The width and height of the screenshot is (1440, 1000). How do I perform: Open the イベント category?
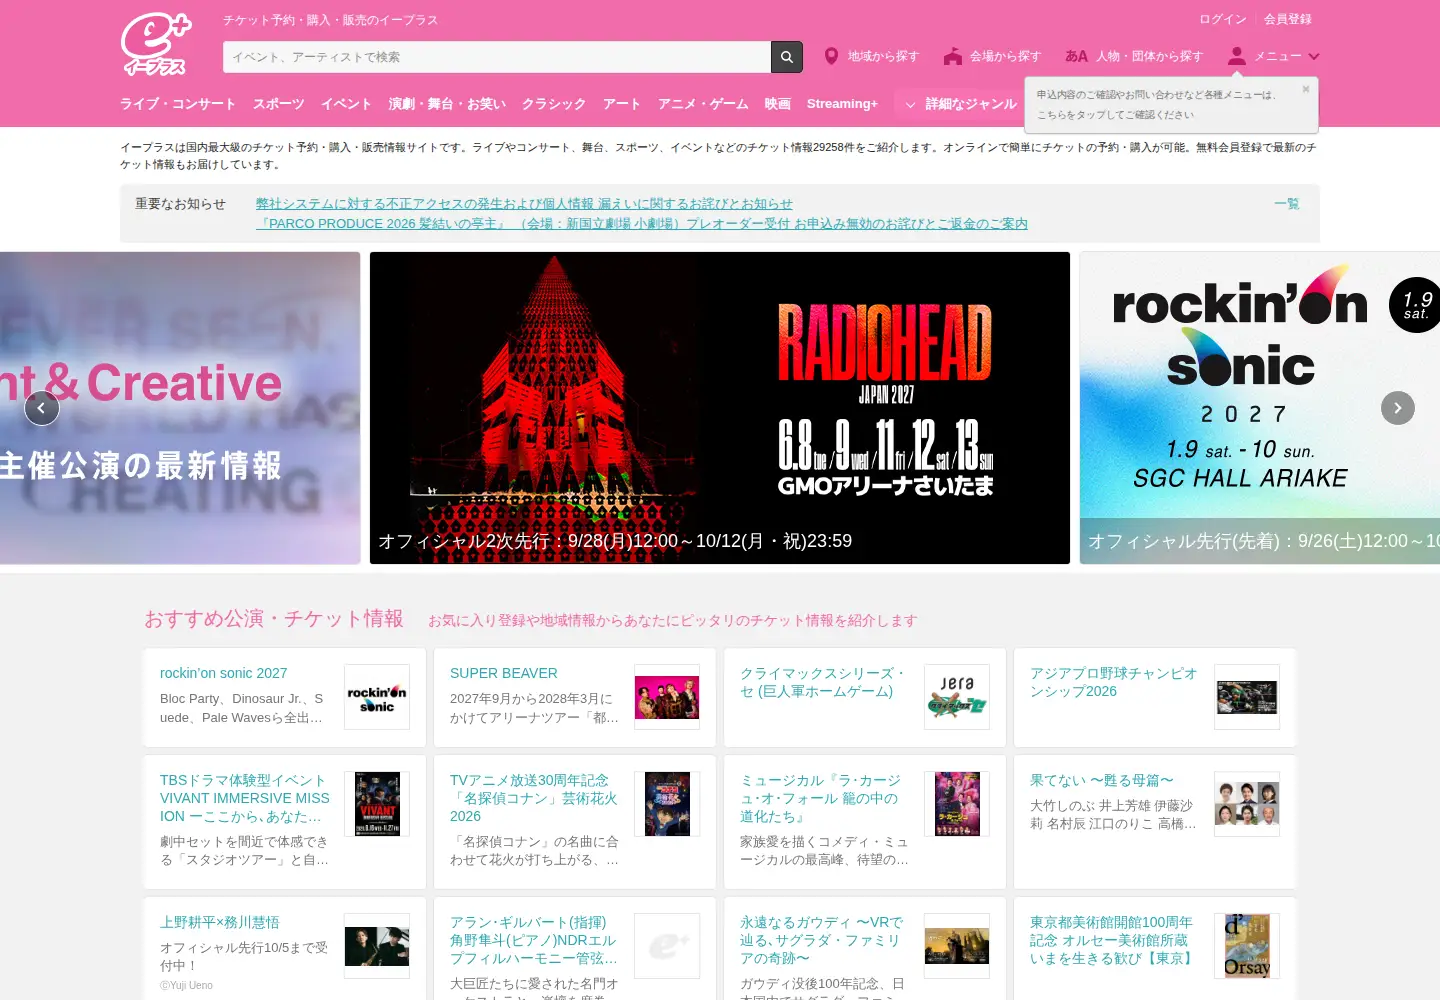(346, 104)
